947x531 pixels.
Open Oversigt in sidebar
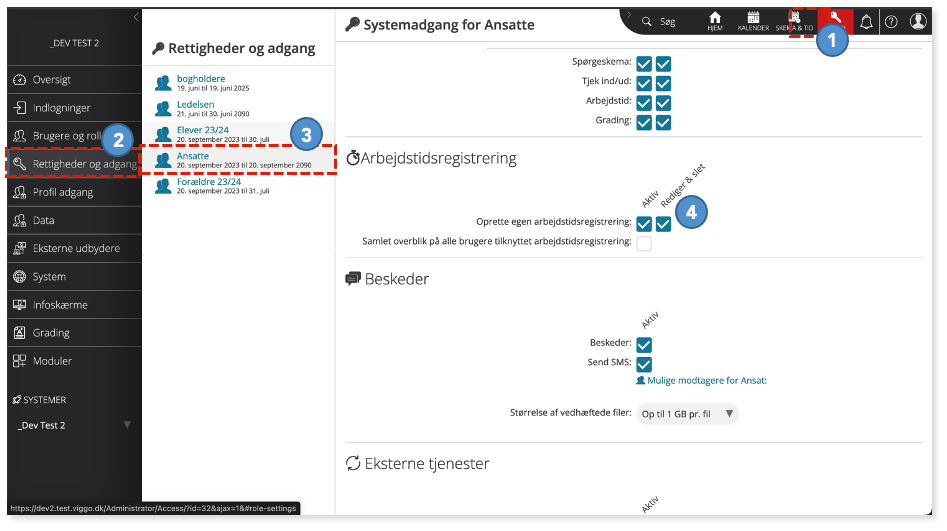(74, 80)
